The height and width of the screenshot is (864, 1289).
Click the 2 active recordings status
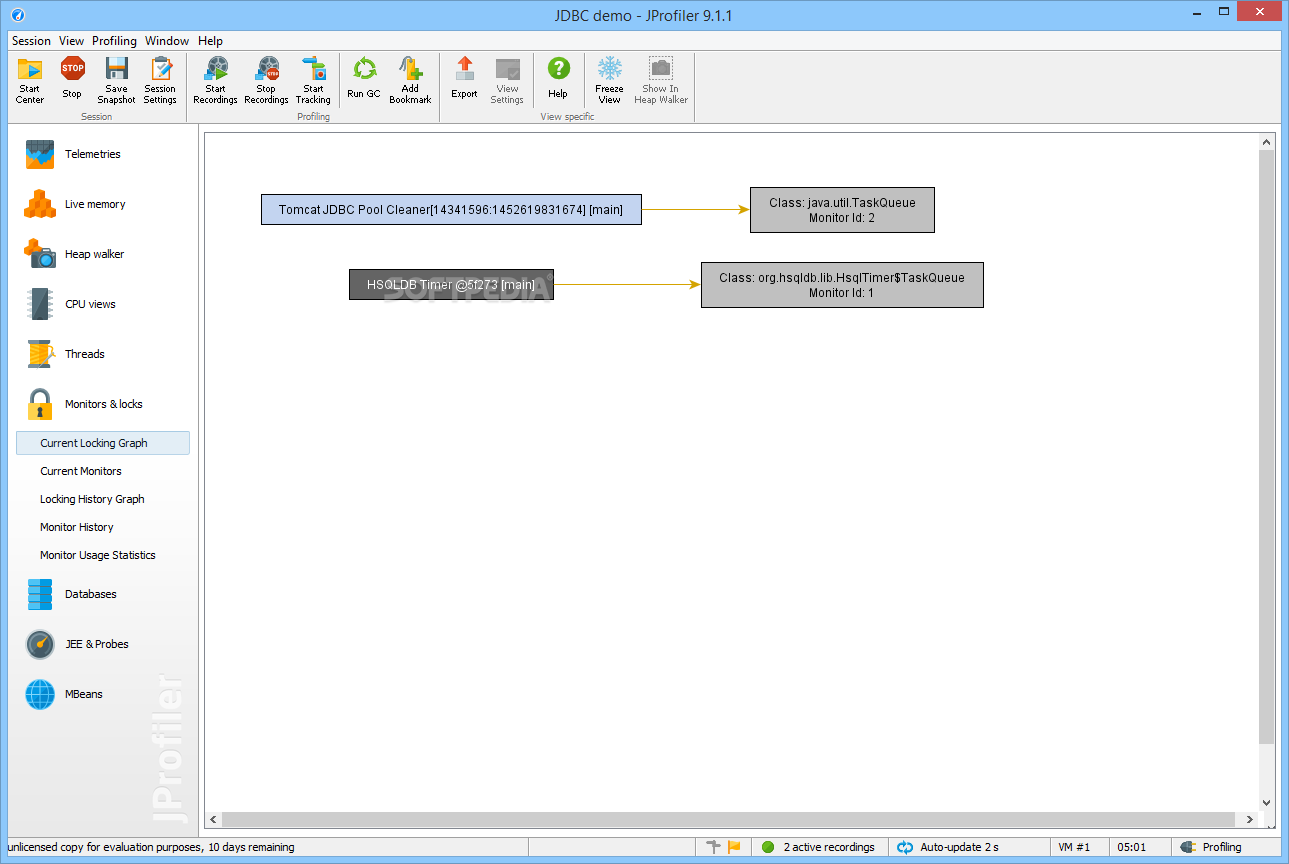click(x=819, y=847)
